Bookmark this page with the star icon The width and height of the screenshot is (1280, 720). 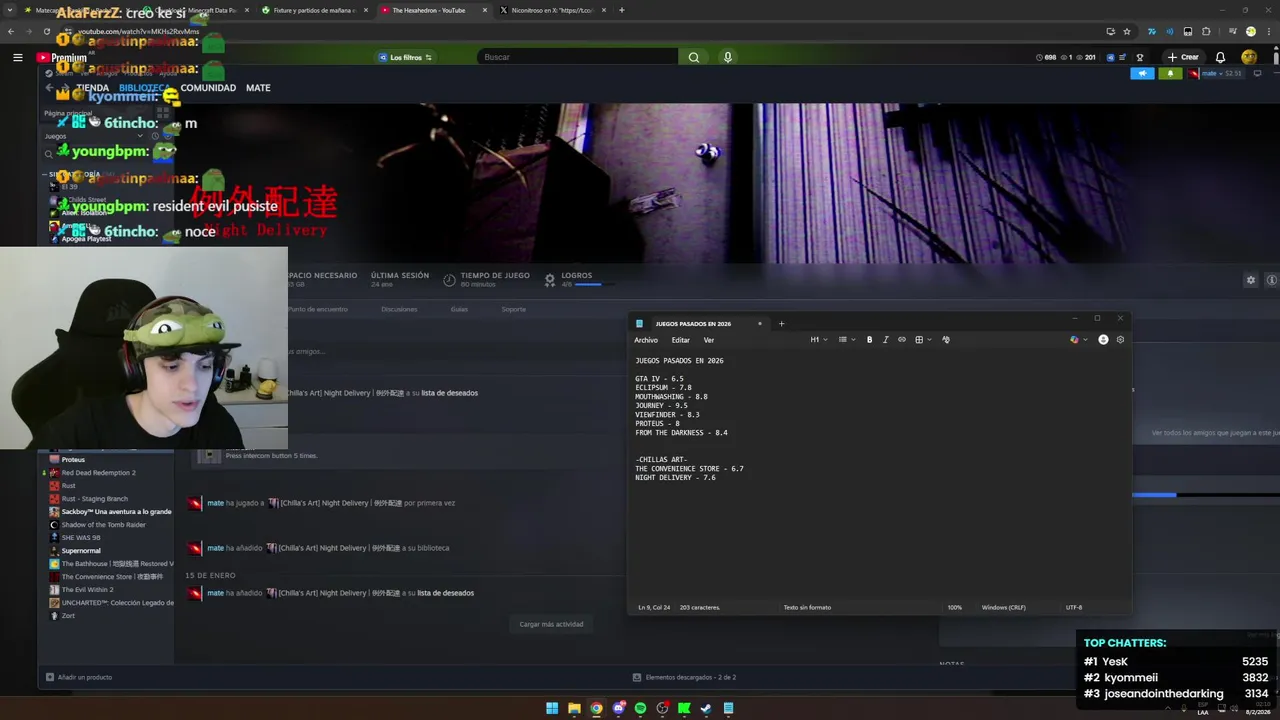click(1127, 31)
